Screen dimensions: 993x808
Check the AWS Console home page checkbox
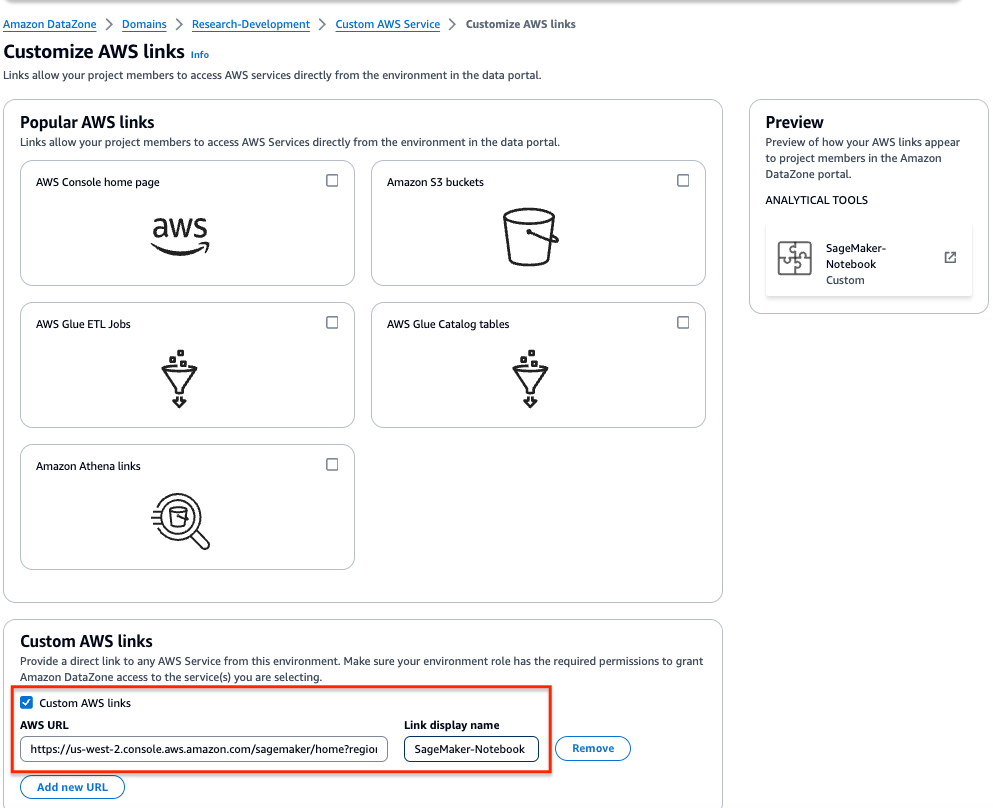(332, 180)
